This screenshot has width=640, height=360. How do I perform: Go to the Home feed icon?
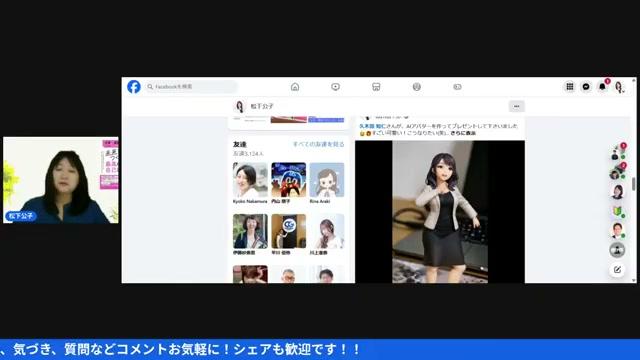click(x=295, y=87)
